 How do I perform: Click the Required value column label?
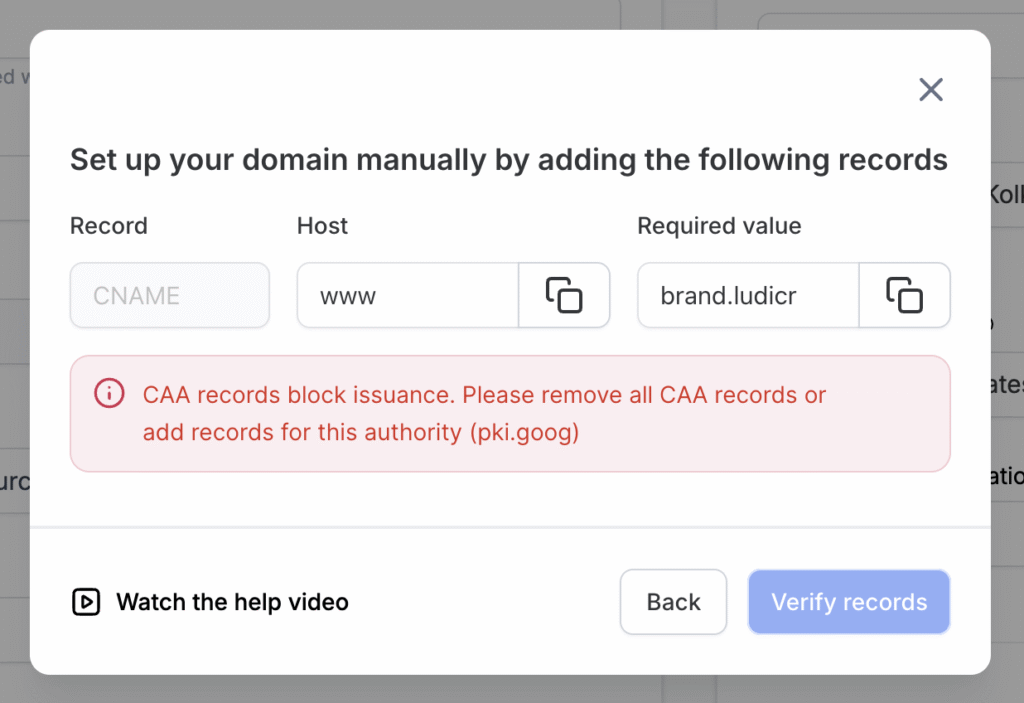[x=719, y=226]
